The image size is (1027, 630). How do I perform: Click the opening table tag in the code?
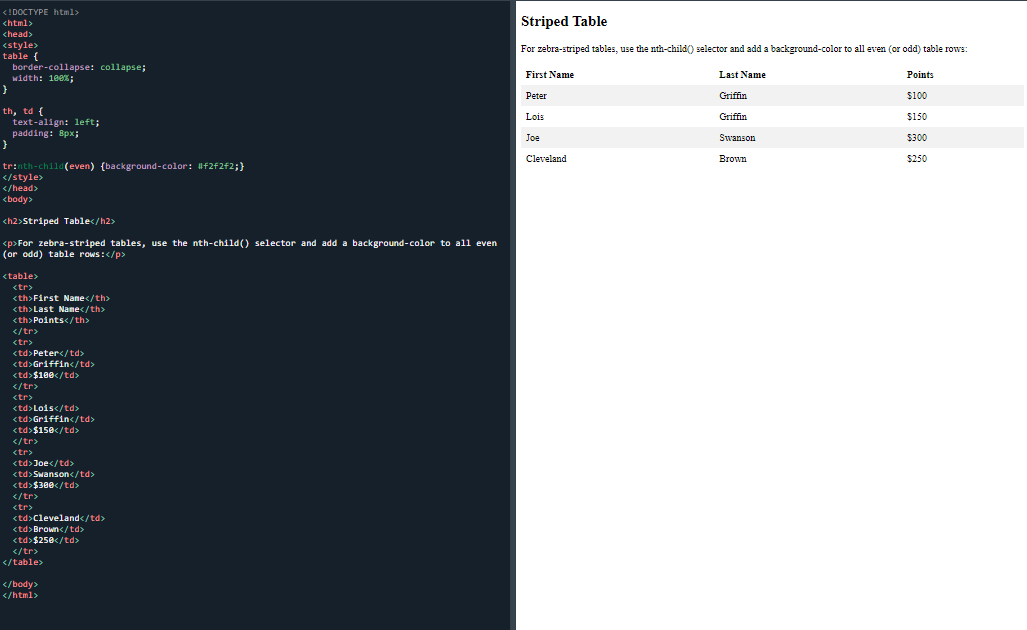click(21, 276)
